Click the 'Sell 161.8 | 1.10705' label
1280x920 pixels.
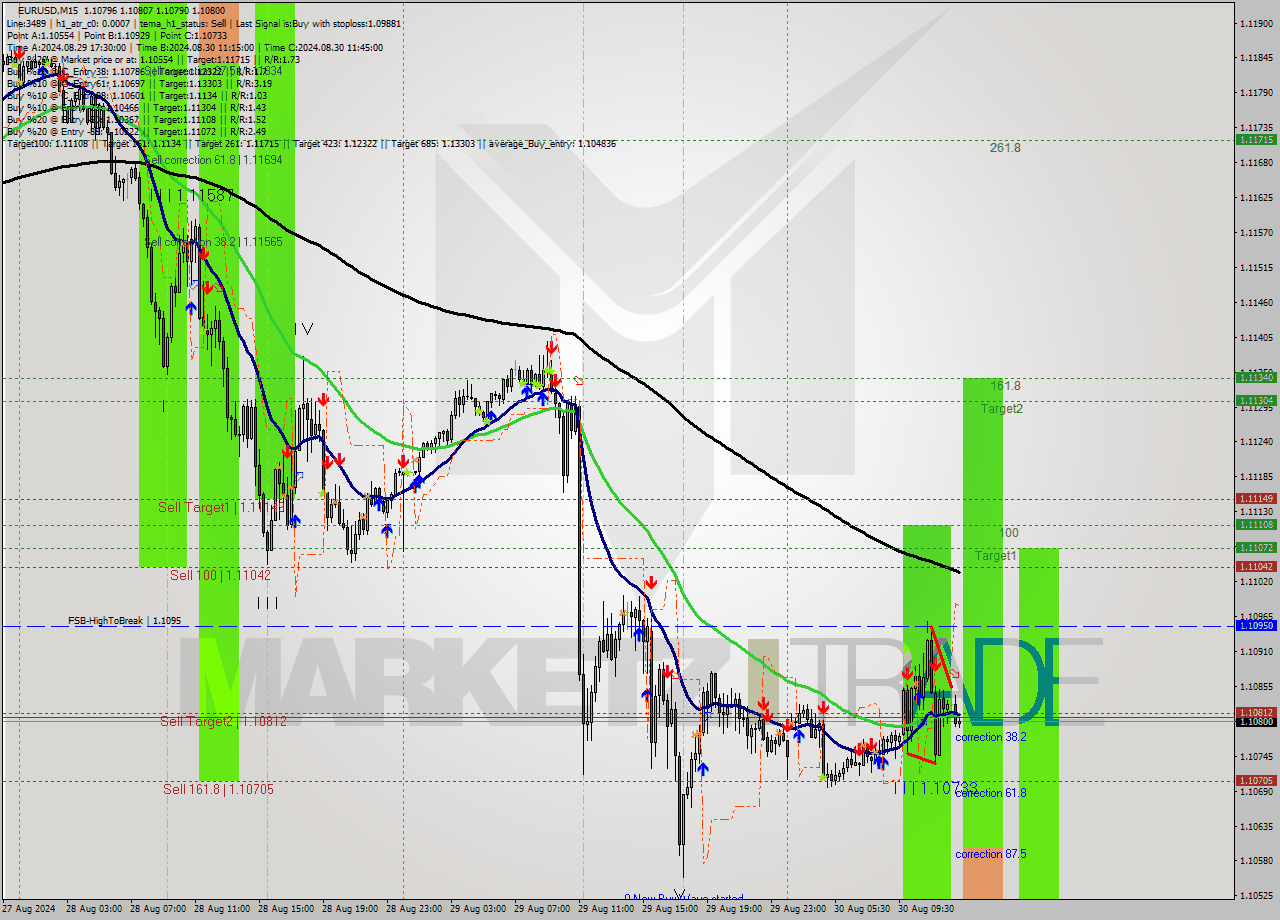coord(218,789)
